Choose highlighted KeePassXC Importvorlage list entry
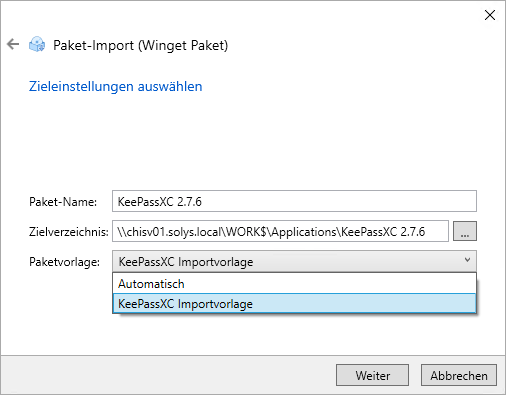 click(x=294, y=303)
